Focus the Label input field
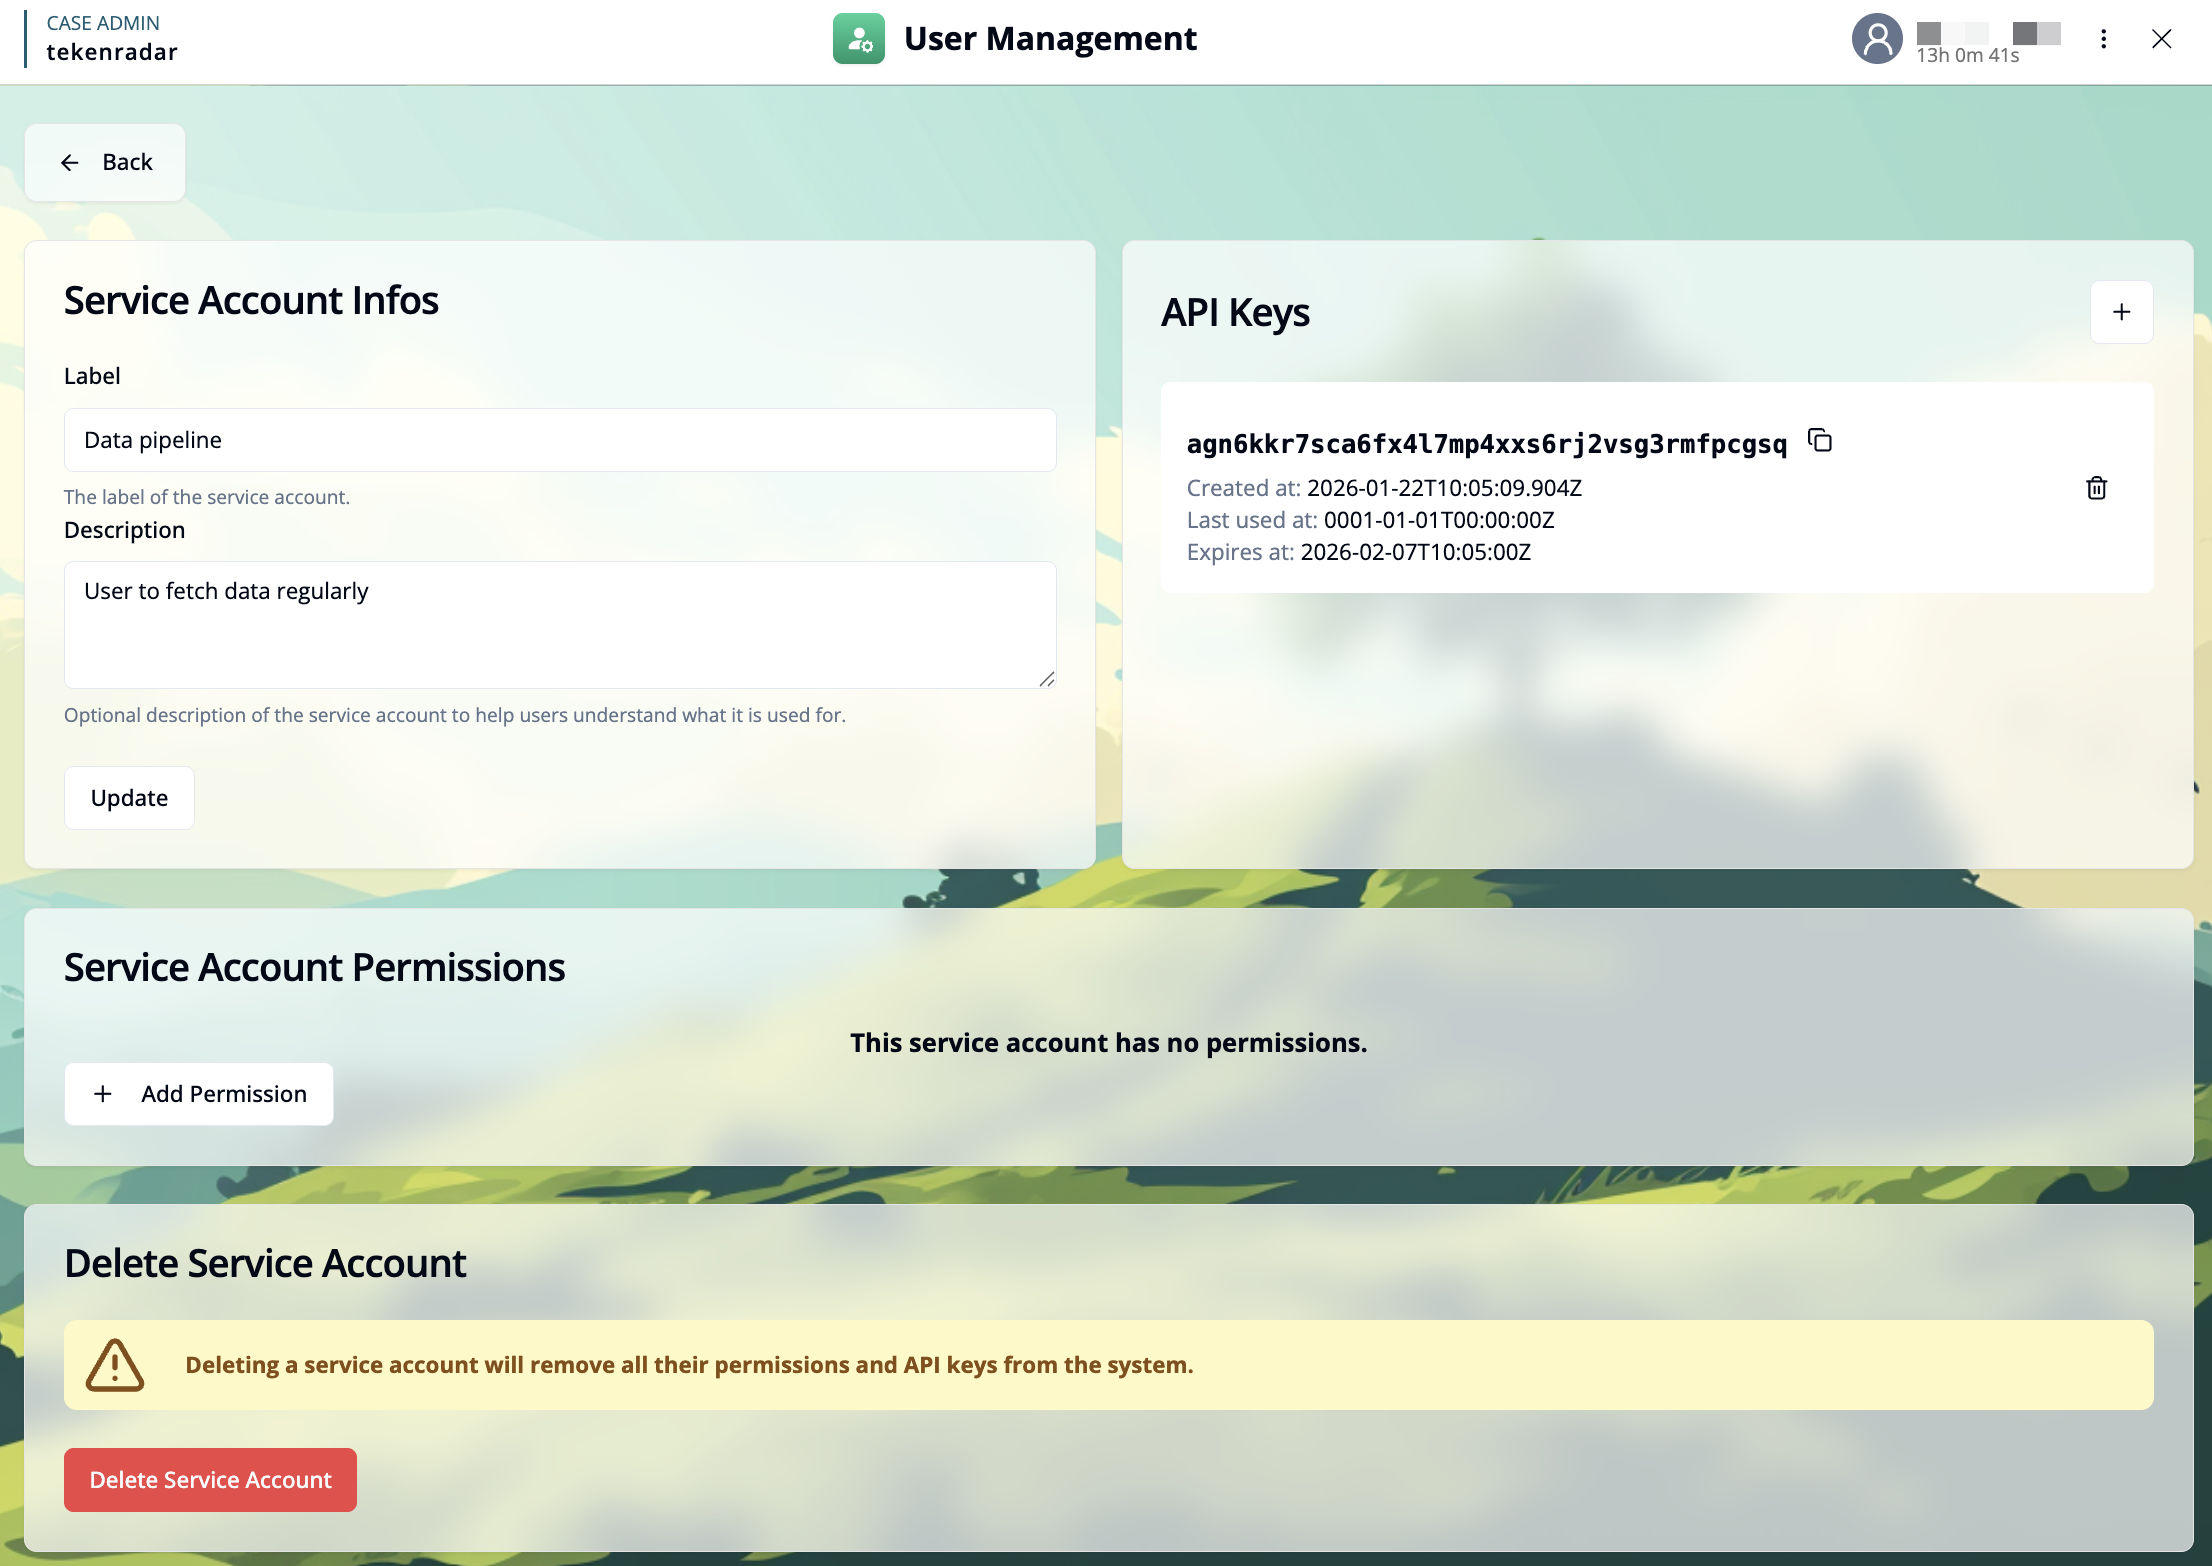2212x1566 pixels. [560, 440]
